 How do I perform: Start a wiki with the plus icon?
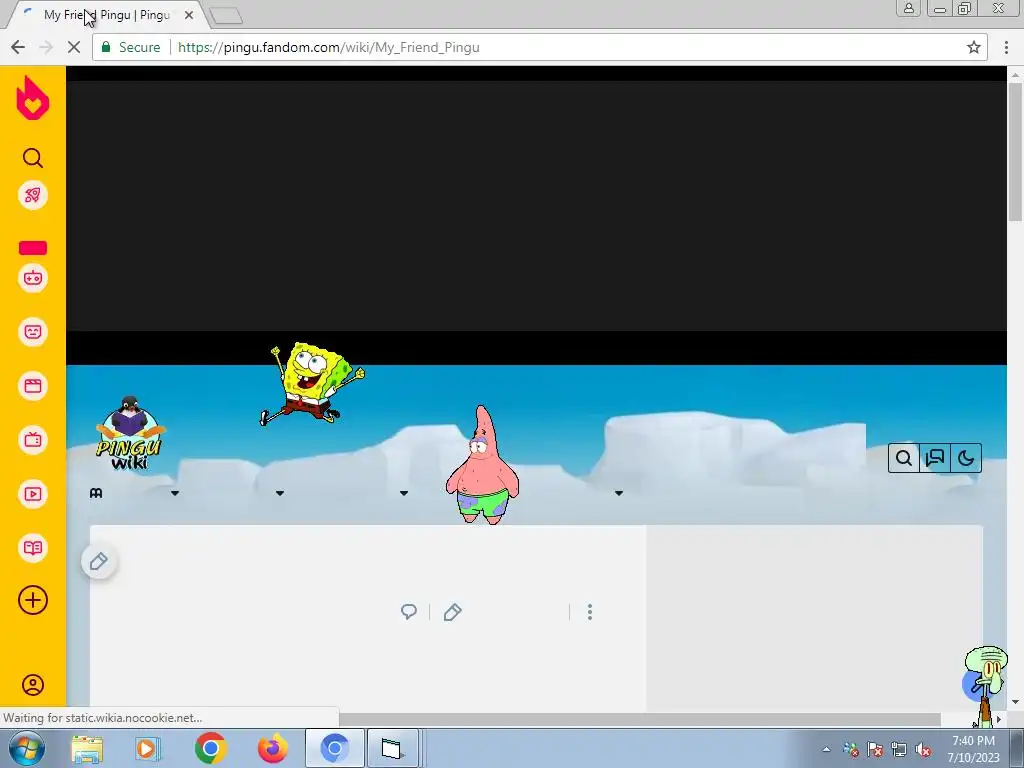coord(33,600)
